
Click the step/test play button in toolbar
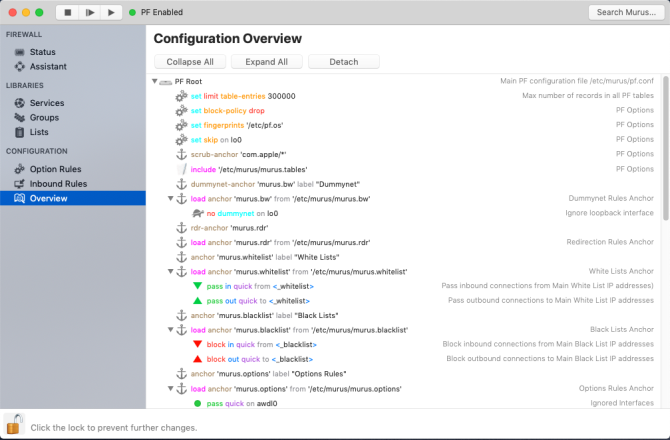[x=90, y=12]
